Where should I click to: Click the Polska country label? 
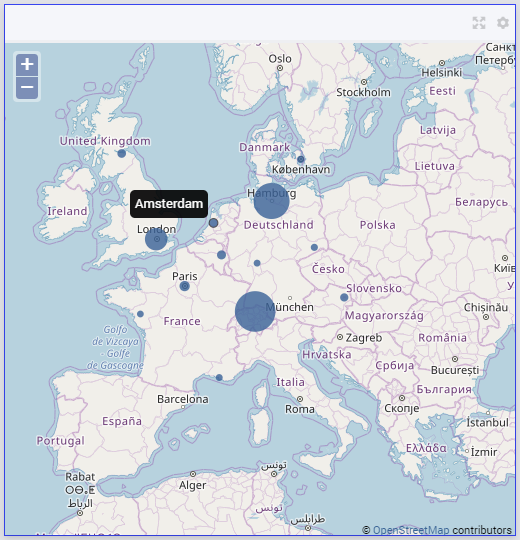click(377, 225)
